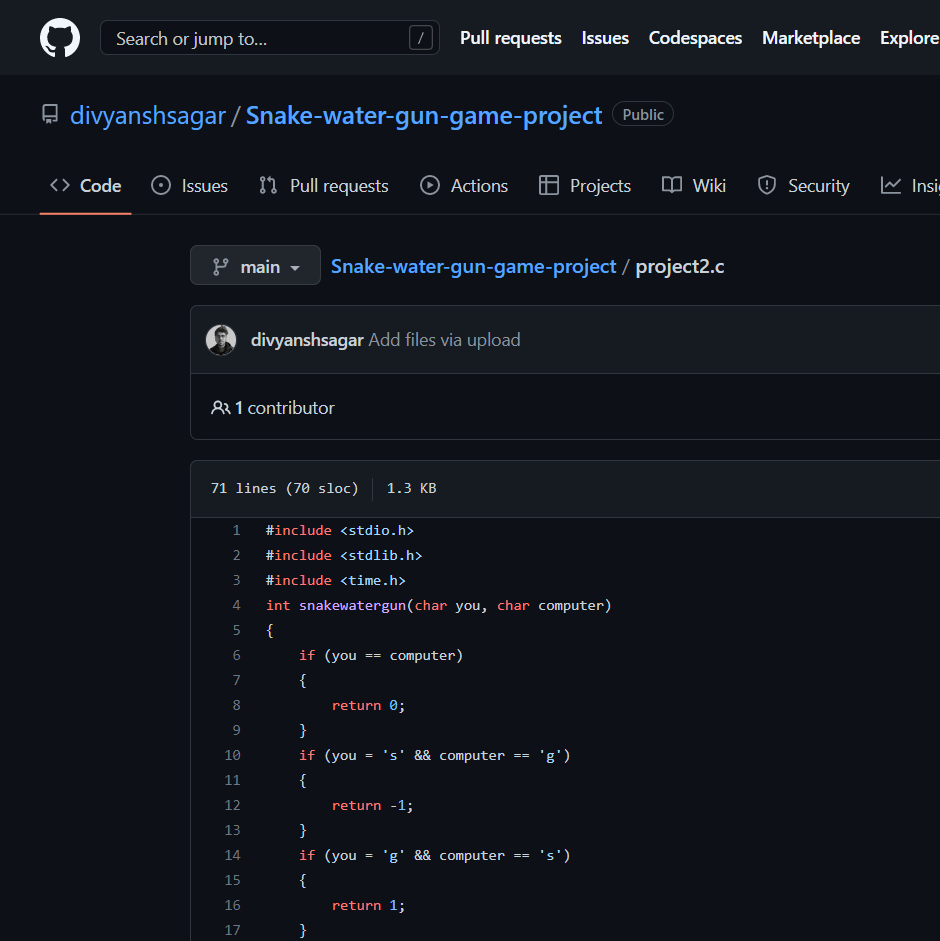
Task: Select code line number 14
Action: tap(232, 855)
